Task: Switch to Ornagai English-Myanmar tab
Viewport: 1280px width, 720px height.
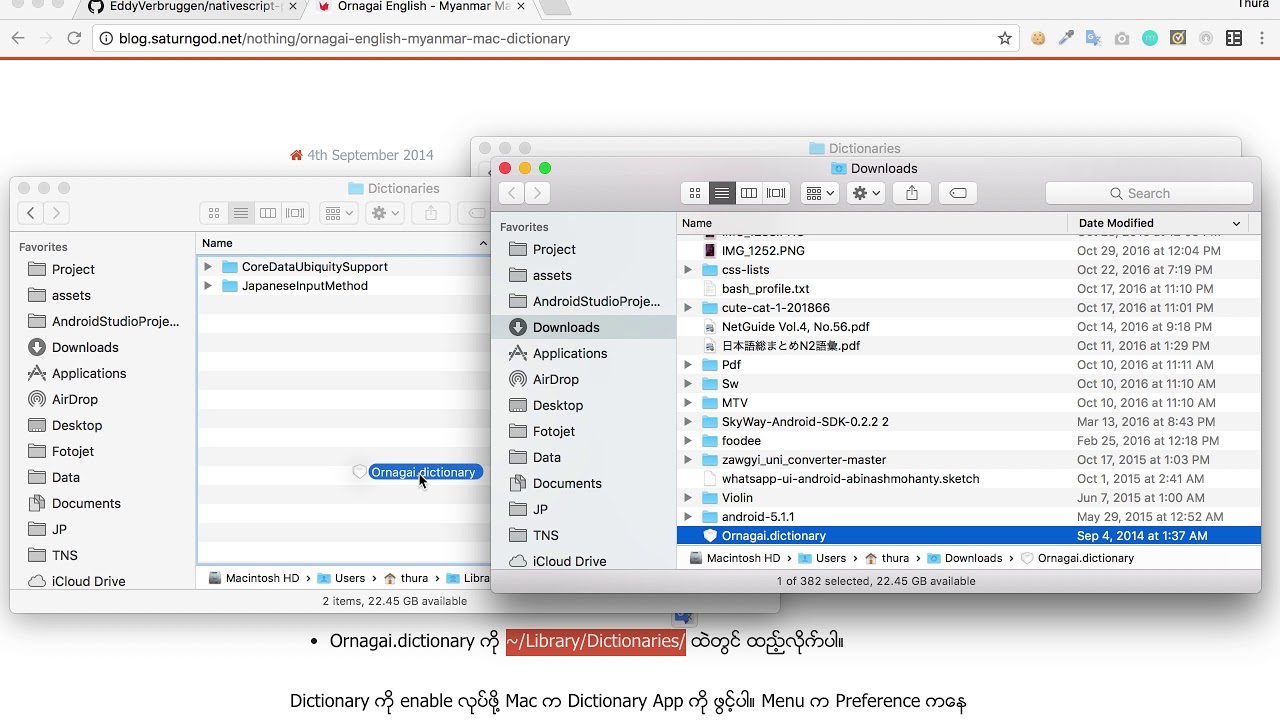Action: (x=425, y=7)
